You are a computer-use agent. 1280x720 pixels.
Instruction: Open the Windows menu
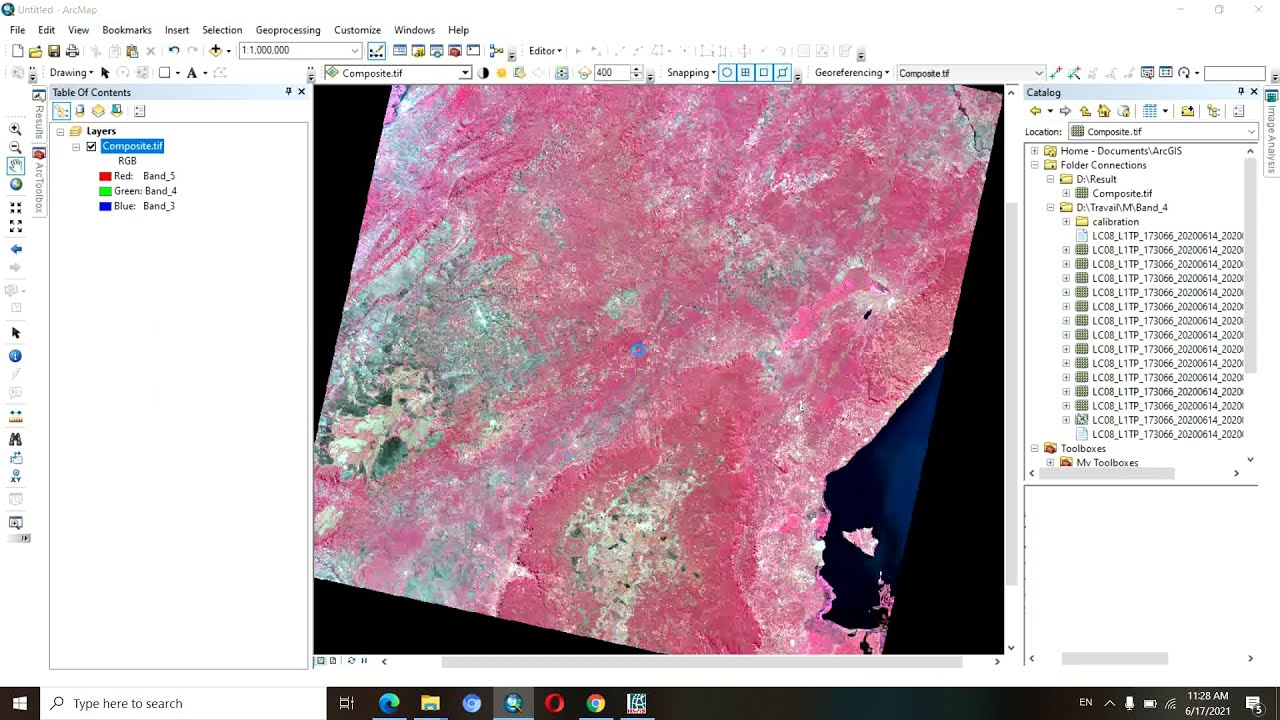point(414,30)
